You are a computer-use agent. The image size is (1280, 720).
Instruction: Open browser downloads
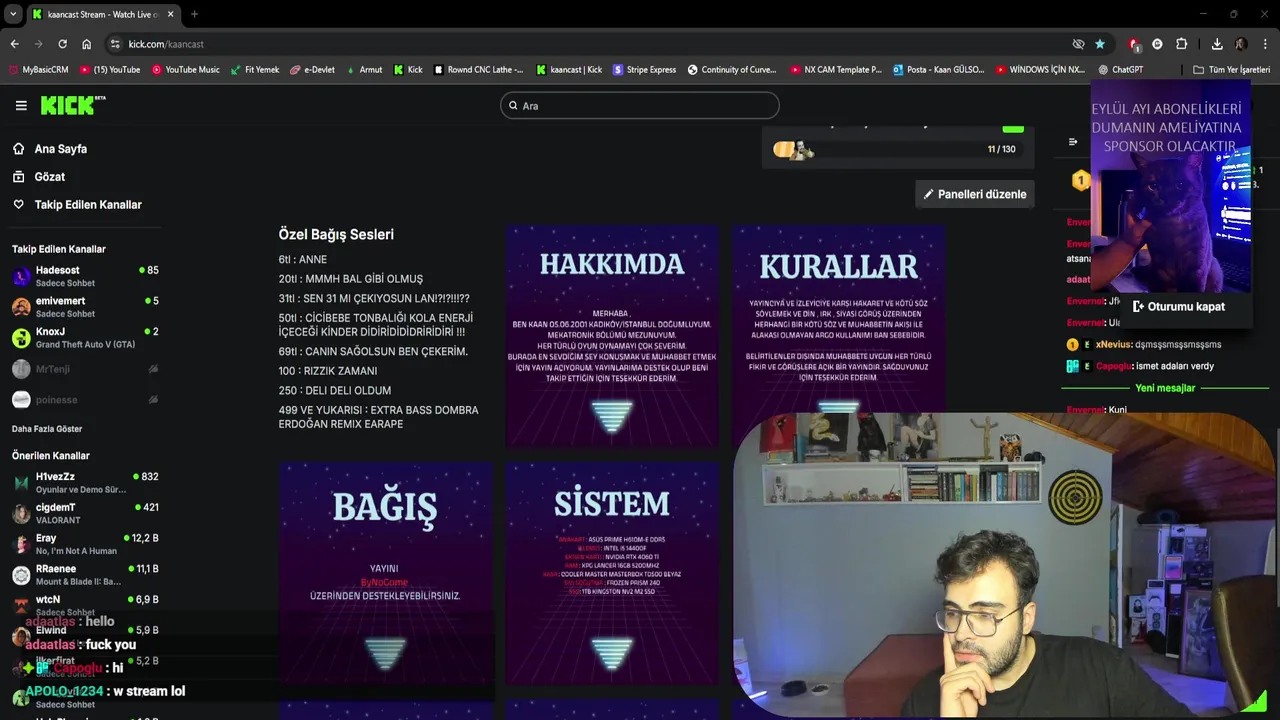click(x=1216, y=44)
